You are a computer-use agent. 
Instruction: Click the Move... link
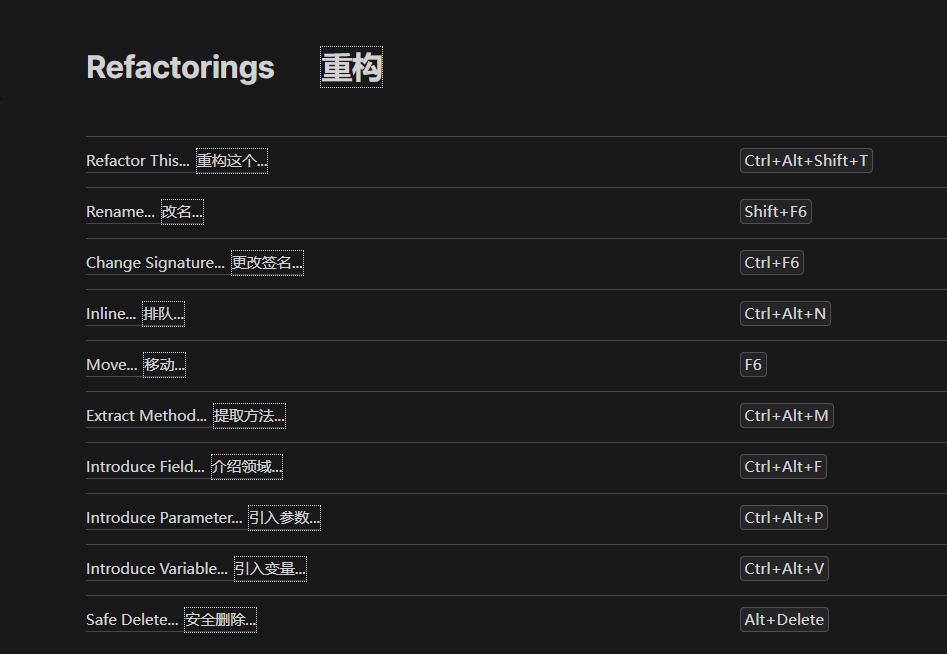111,365
